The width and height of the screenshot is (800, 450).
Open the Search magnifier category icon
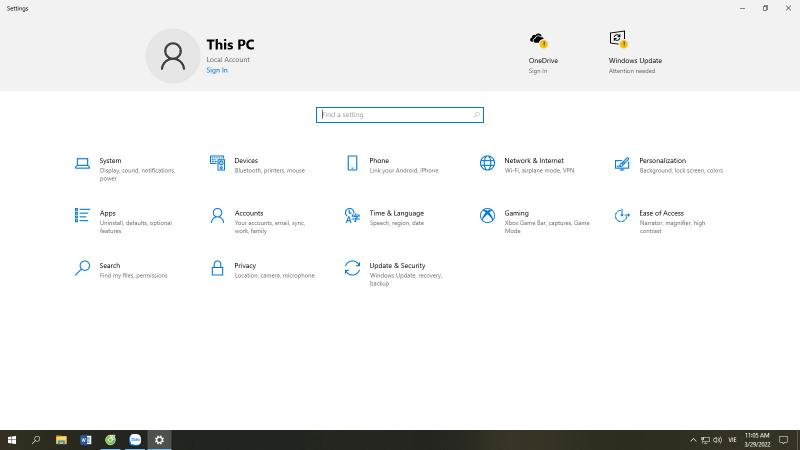82,268
